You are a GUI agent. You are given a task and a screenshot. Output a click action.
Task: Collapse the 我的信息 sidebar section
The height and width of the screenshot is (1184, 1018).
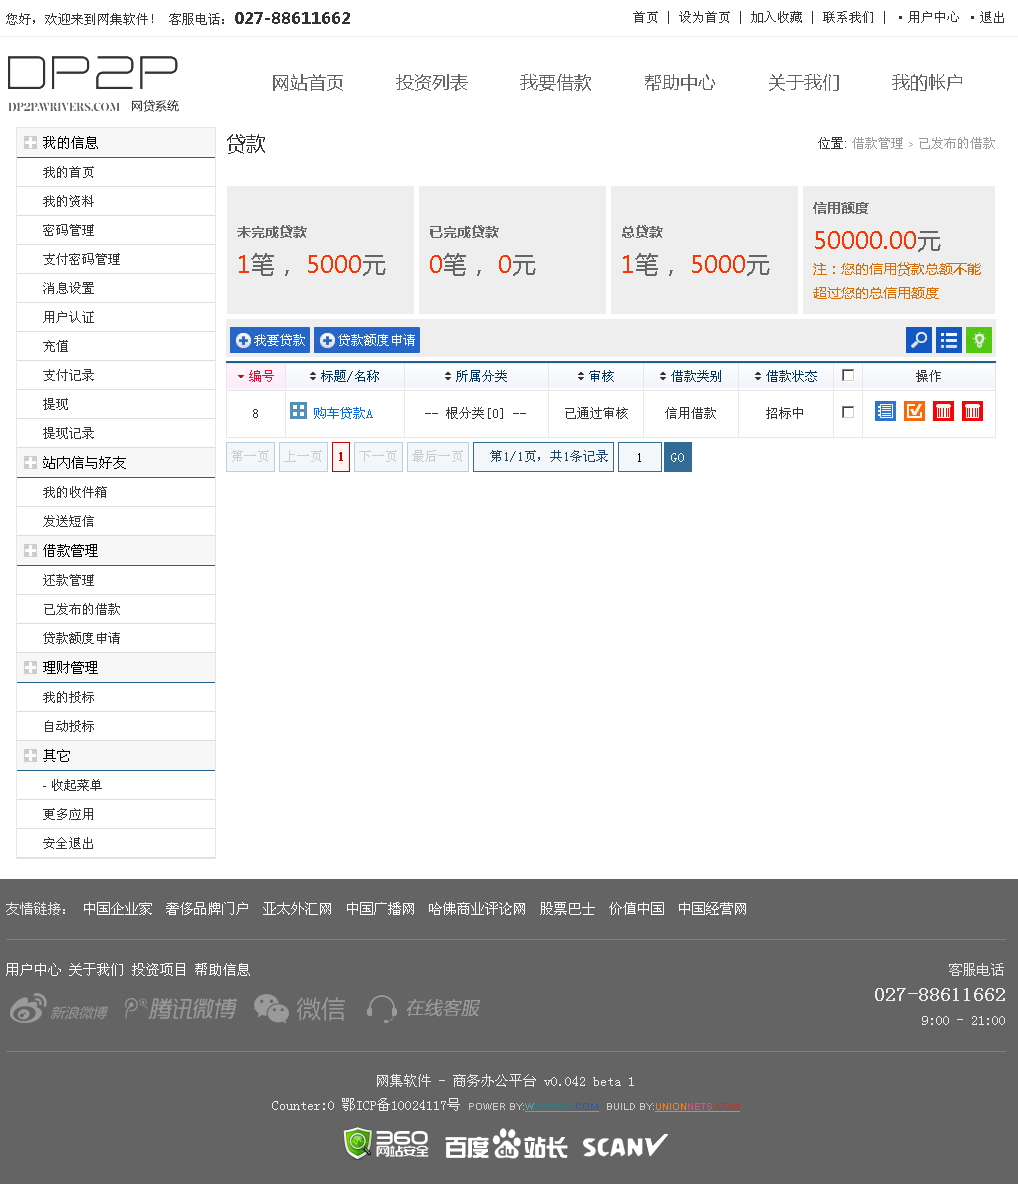tap(31, 143)
